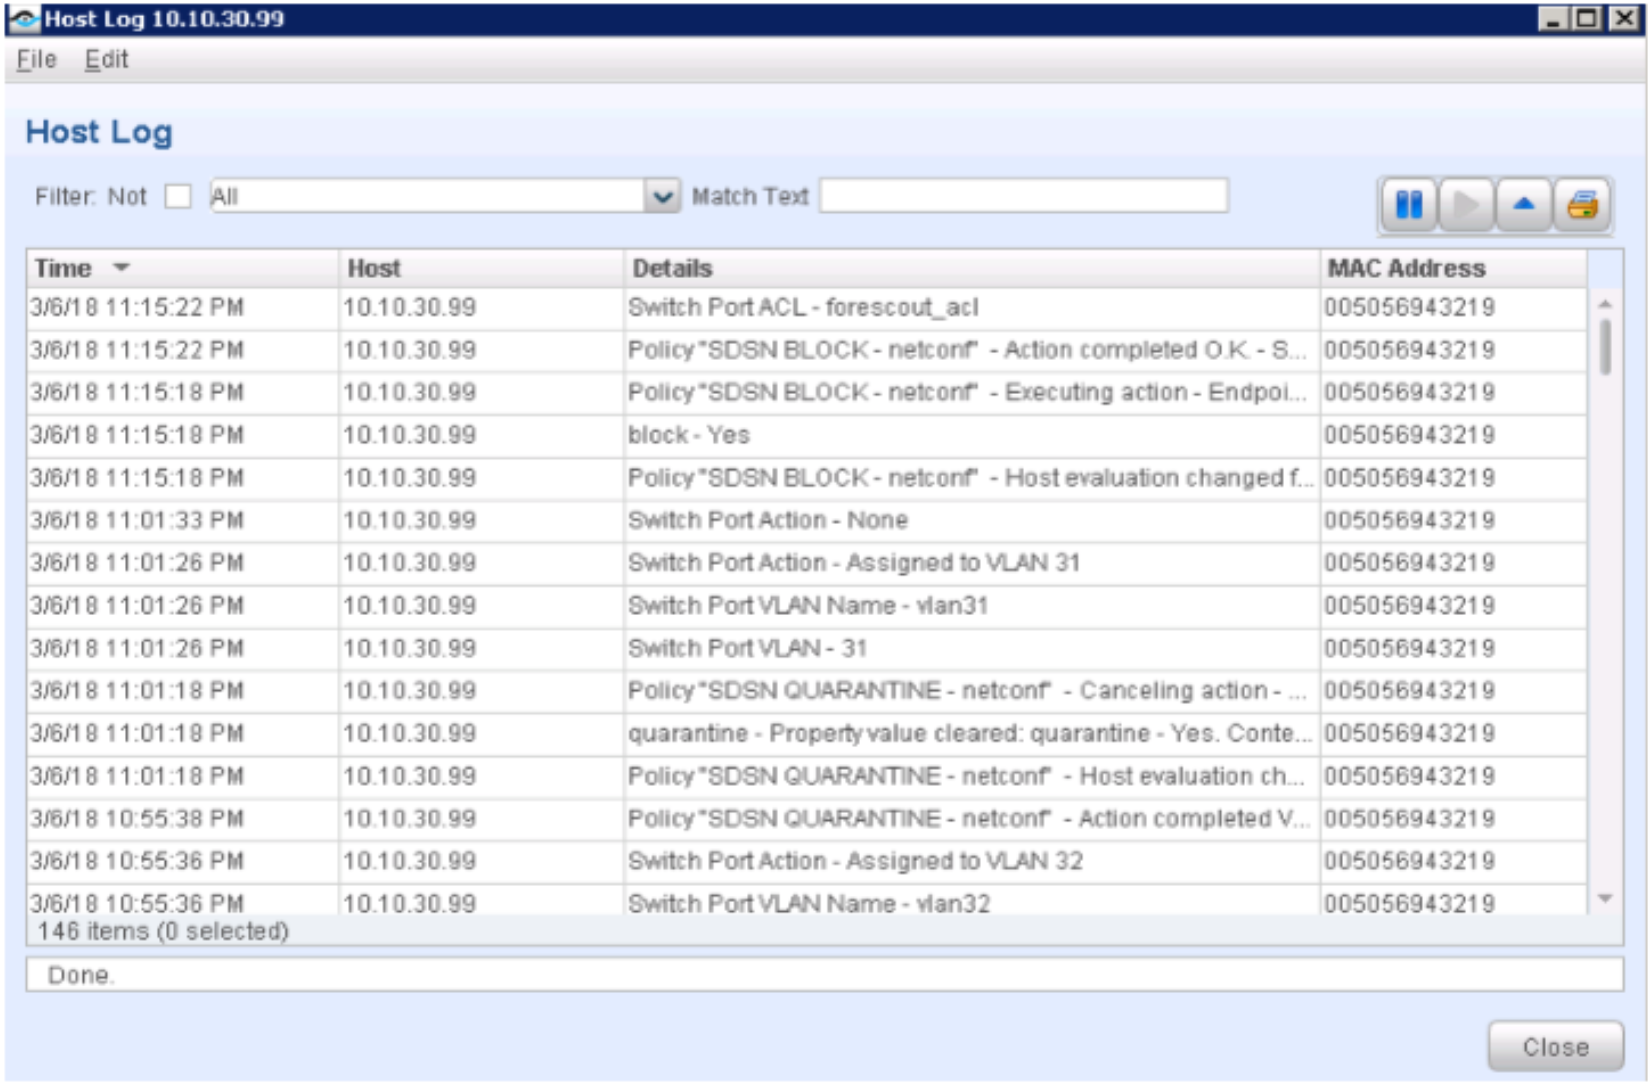Viewport: 1648px width, 1082px height.
Task: Click the Match Text input field
Action: (x=1024, y=196)
